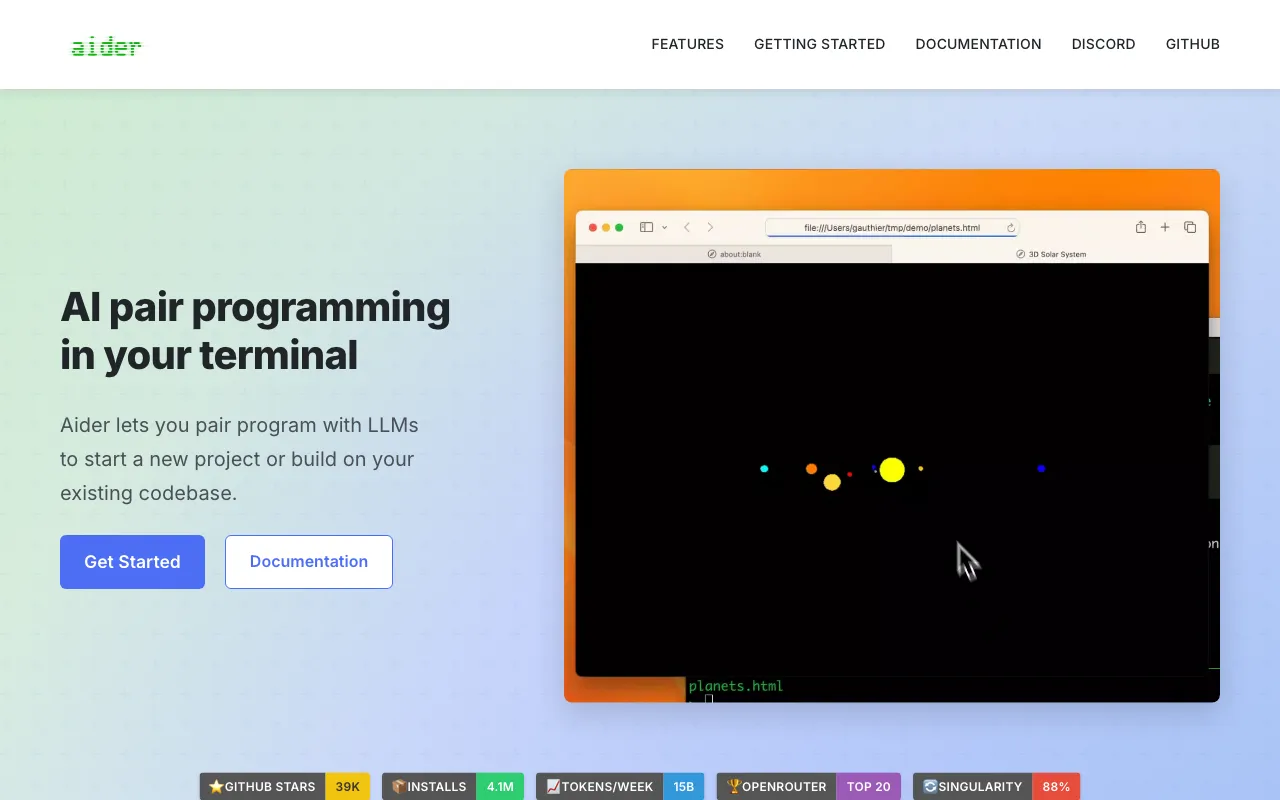Viewport: 1280px width, 800px height.
Task: Click the back arrow in demo browser
Action: click(687, 227)
